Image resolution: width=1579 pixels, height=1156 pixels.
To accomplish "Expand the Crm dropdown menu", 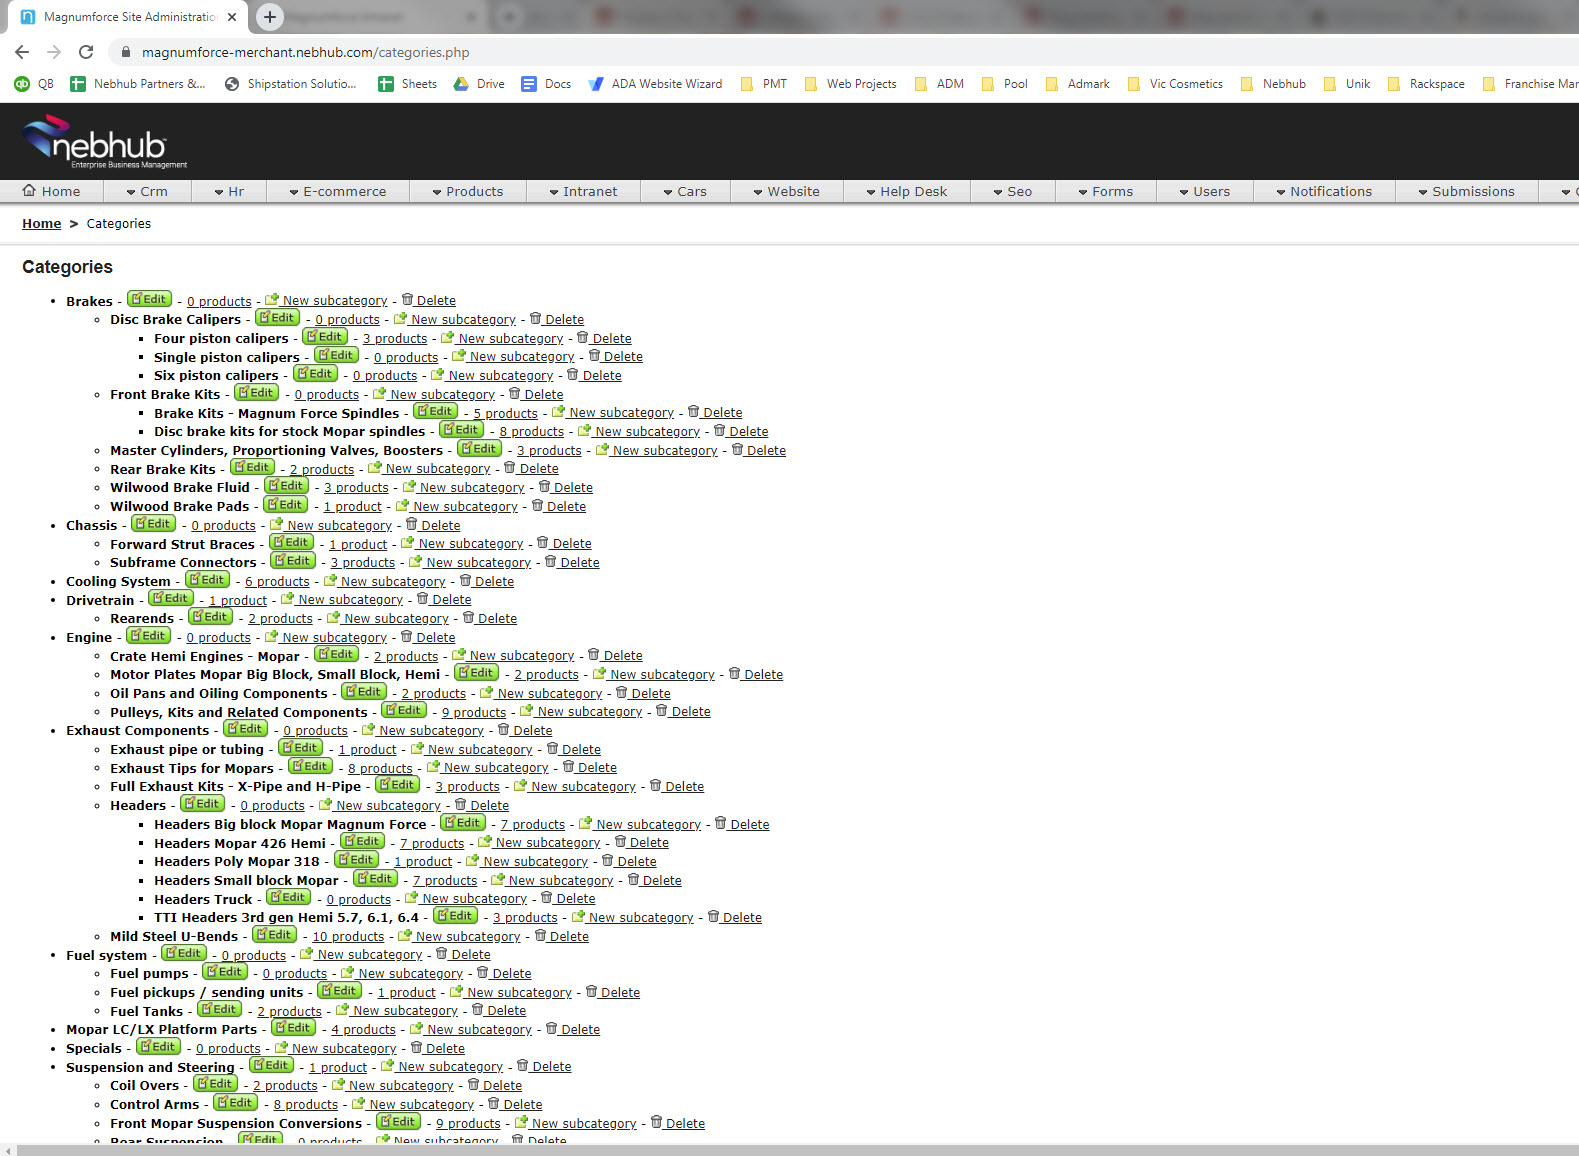I will pos(147,191).
